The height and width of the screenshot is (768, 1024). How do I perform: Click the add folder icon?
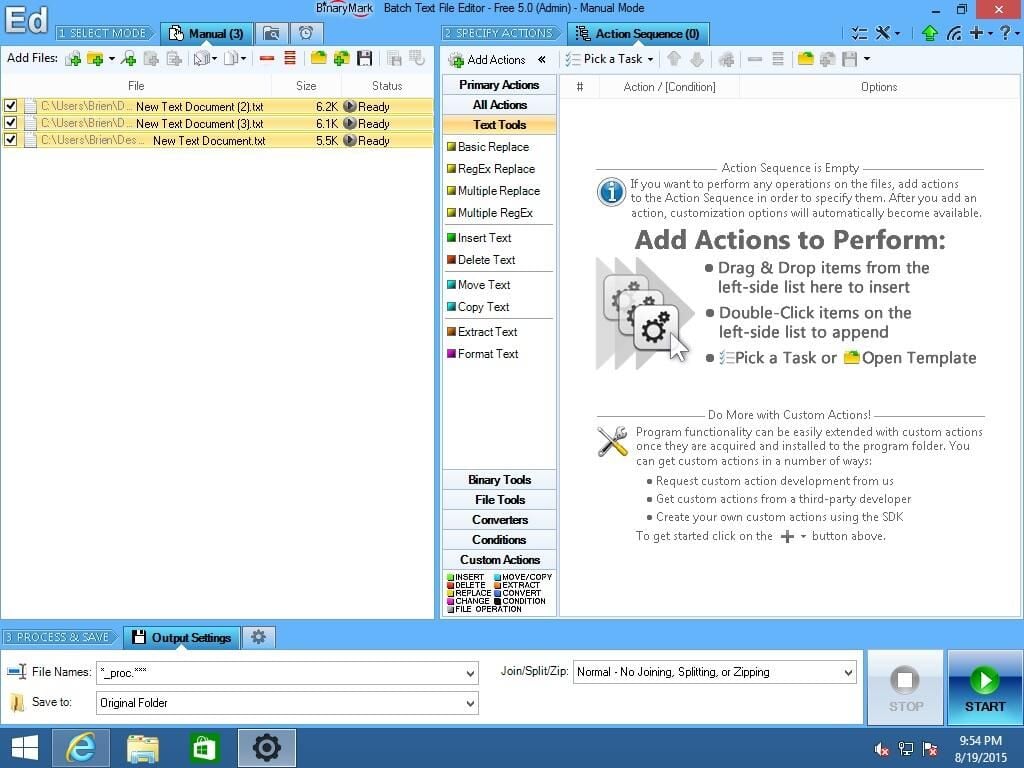click(x=95, y=59)
